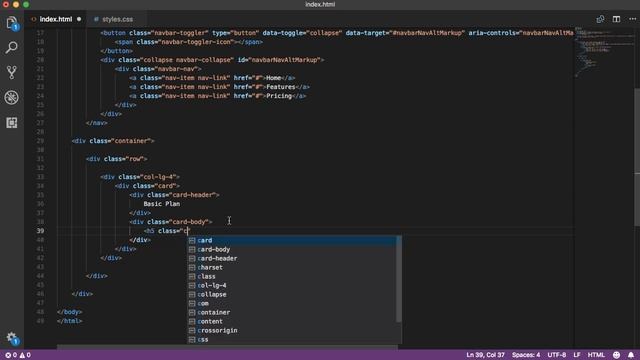Change language mode via 'HTML'
The height and width of the screenshot is (360, 640).
tap(596, 355)
